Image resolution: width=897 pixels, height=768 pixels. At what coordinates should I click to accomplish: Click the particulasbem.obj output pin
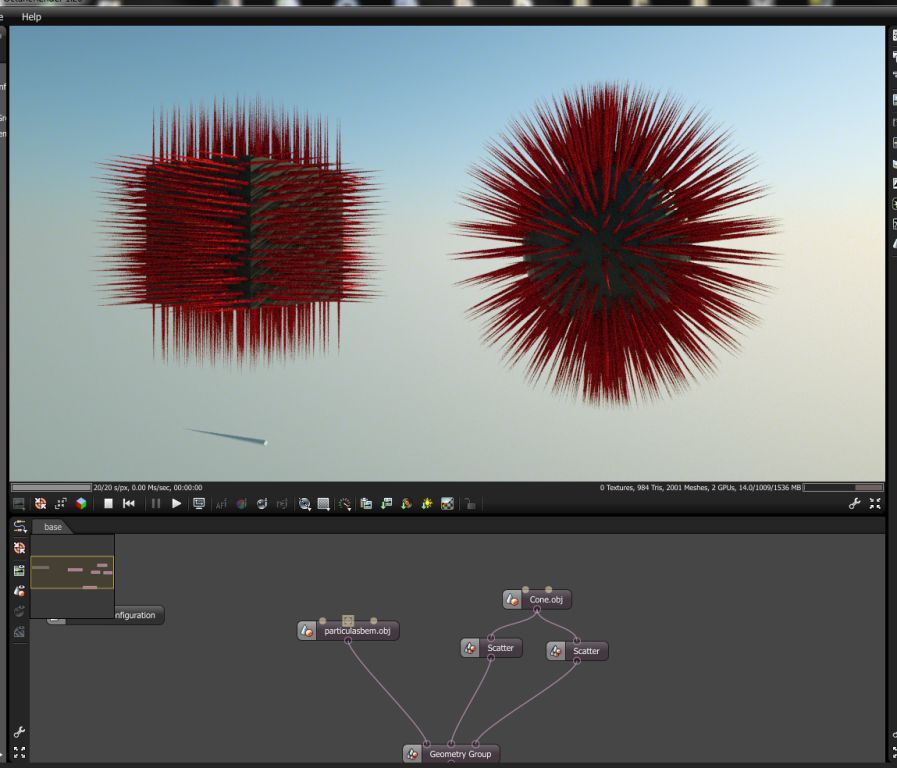348,640
